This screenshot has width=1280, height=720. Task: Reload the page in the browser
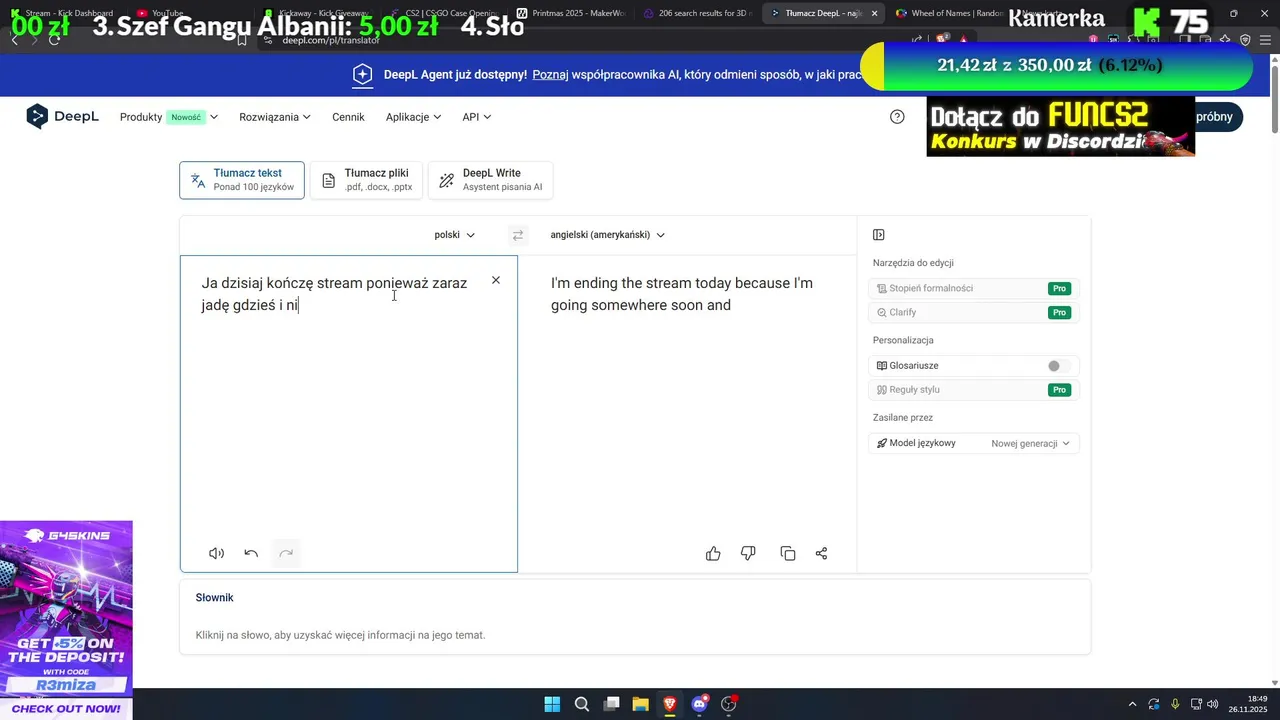[x=54, y=40]
